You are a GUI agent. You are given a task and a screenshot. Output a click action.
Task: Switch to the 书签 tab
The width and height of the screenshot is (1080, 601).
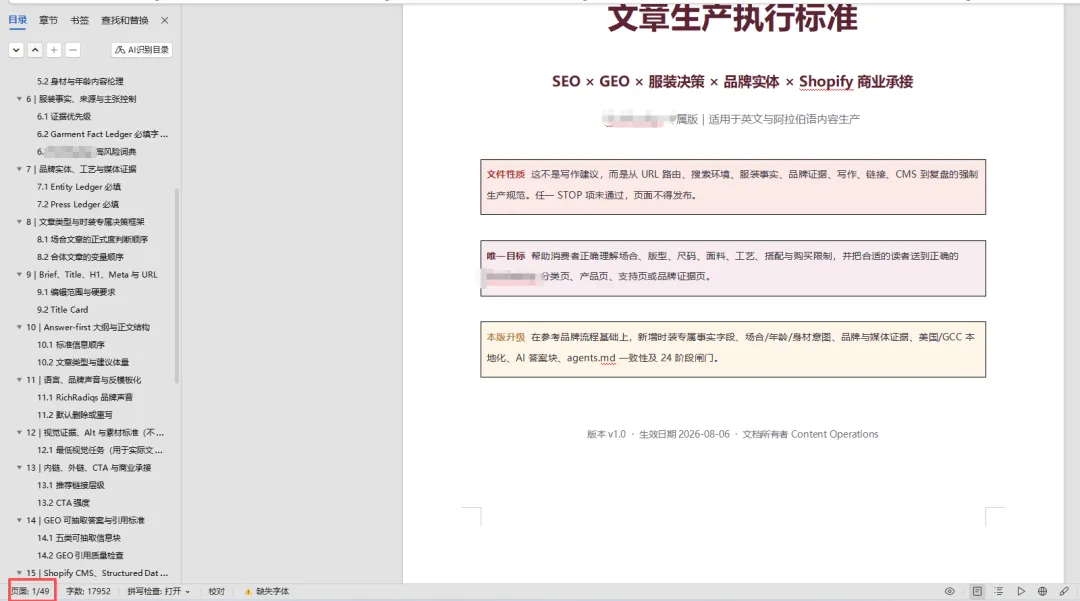pyautogui.click(x=79, y=21)
